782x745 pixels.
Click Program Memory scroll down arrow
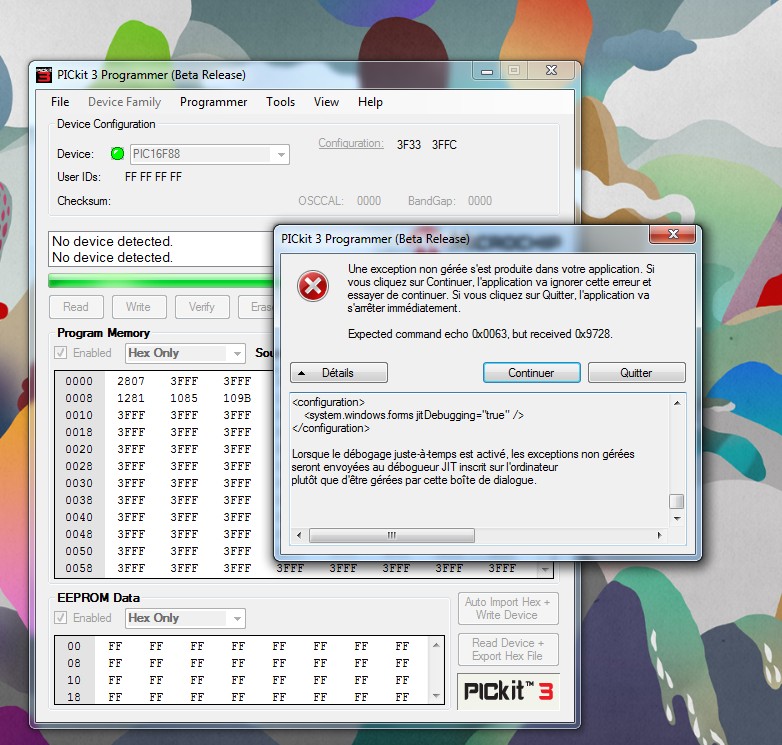[x=545, y=569]
